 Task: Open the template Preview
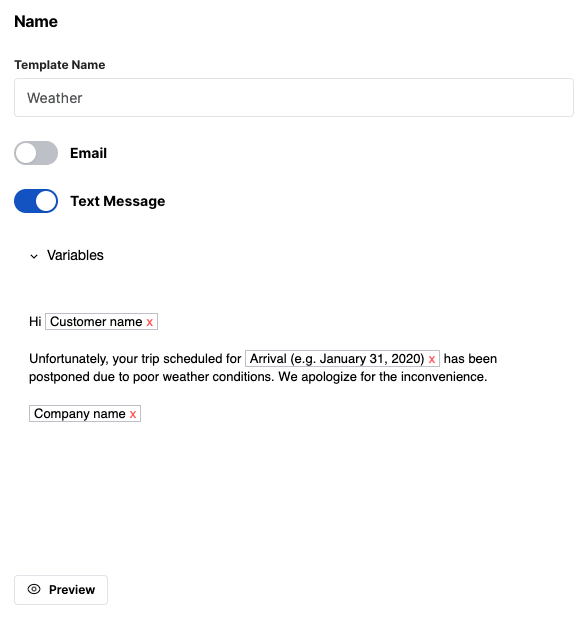click(61, 589)
